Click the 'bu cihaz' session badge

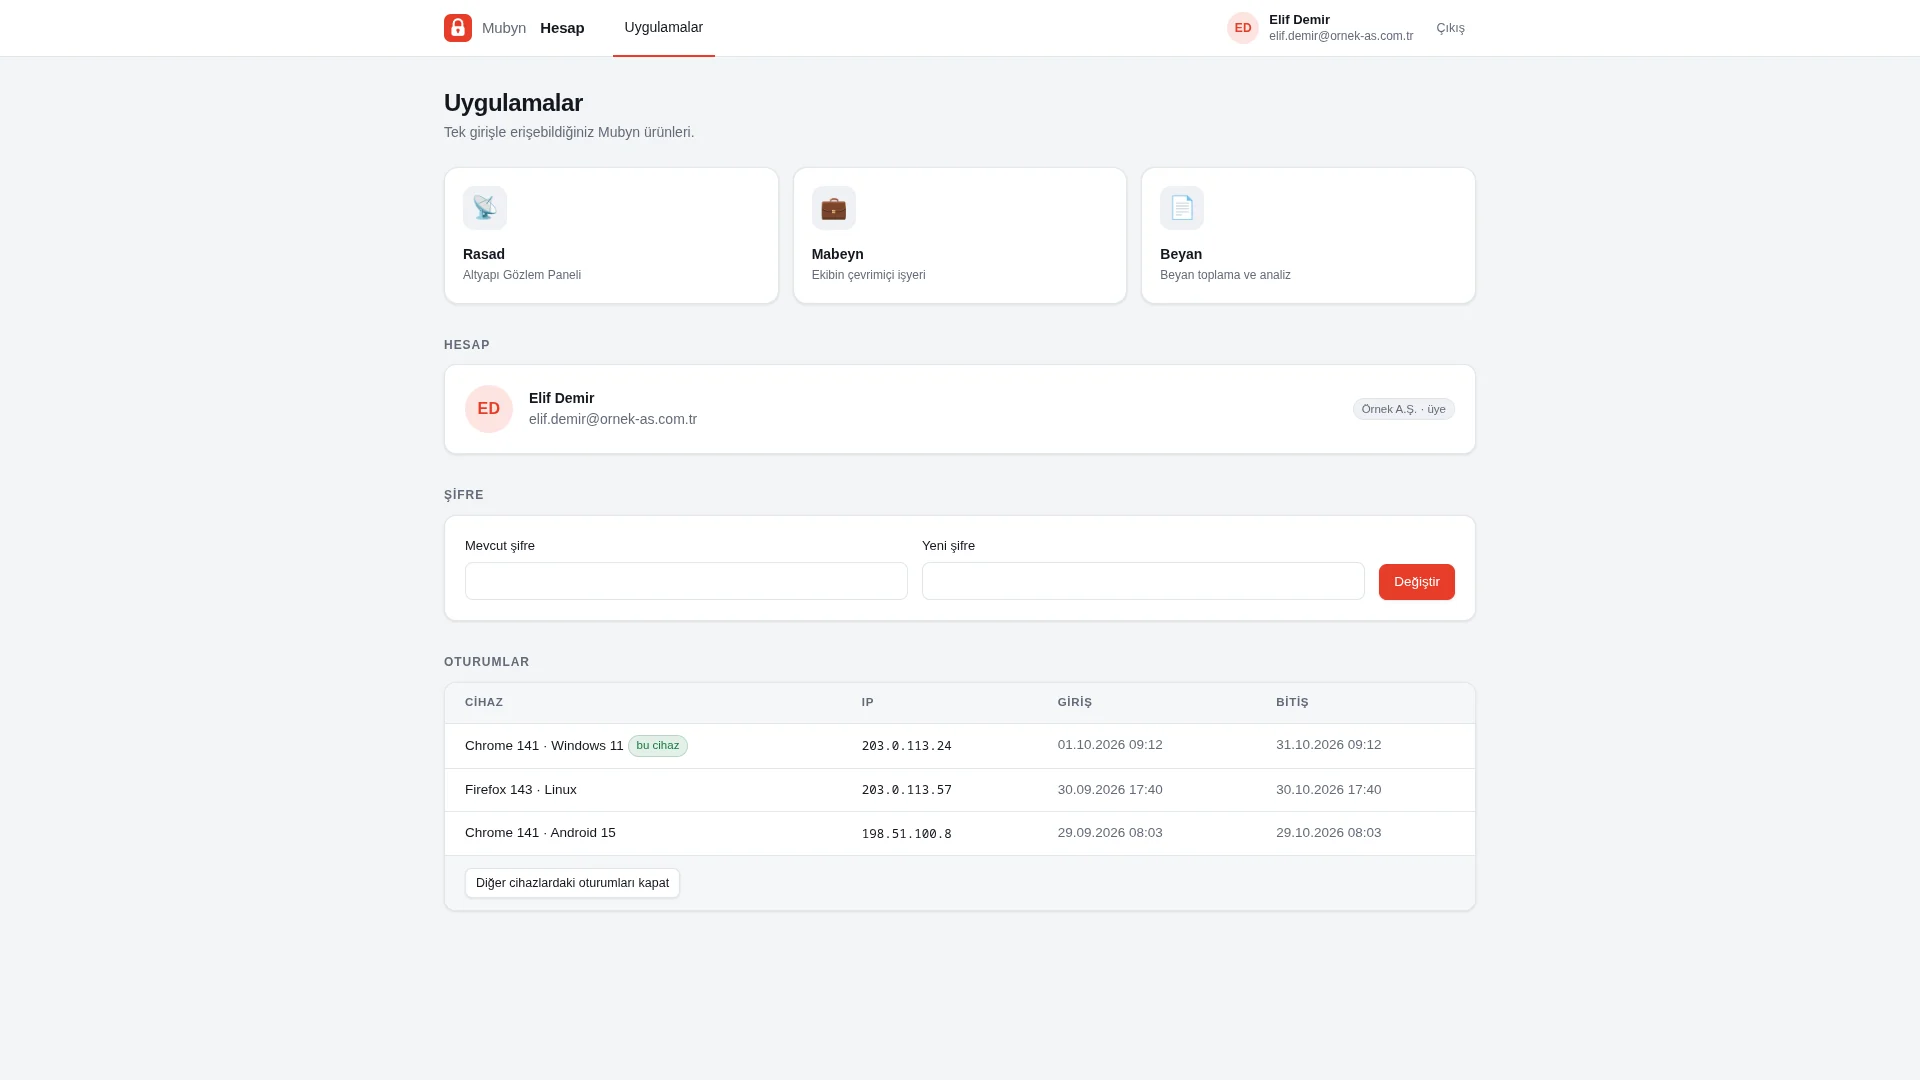pos(658,746)
